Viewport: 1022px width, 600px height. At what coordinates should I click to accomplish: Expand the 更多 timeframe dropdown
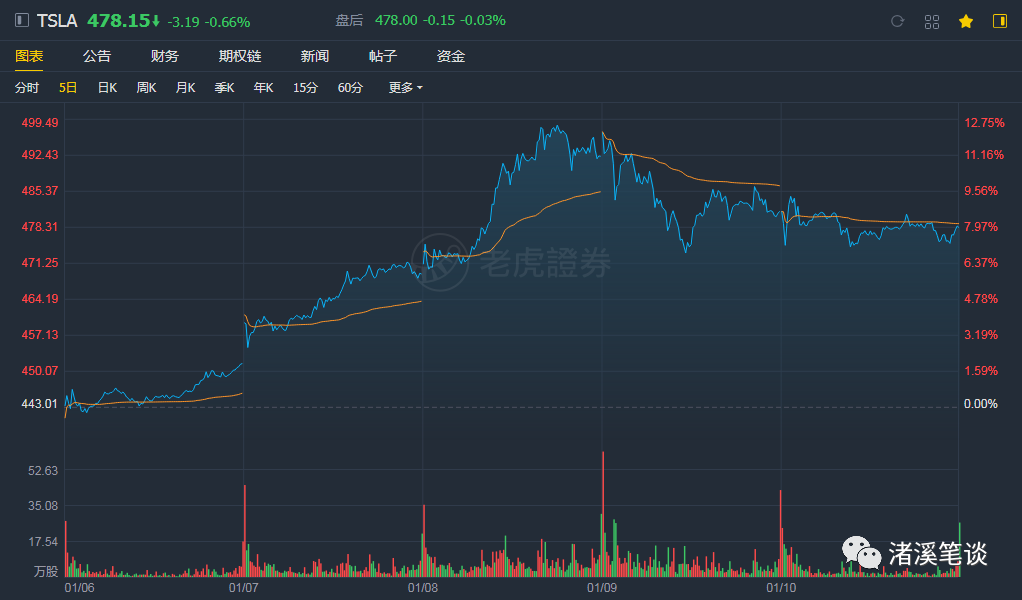pos(405,88)
